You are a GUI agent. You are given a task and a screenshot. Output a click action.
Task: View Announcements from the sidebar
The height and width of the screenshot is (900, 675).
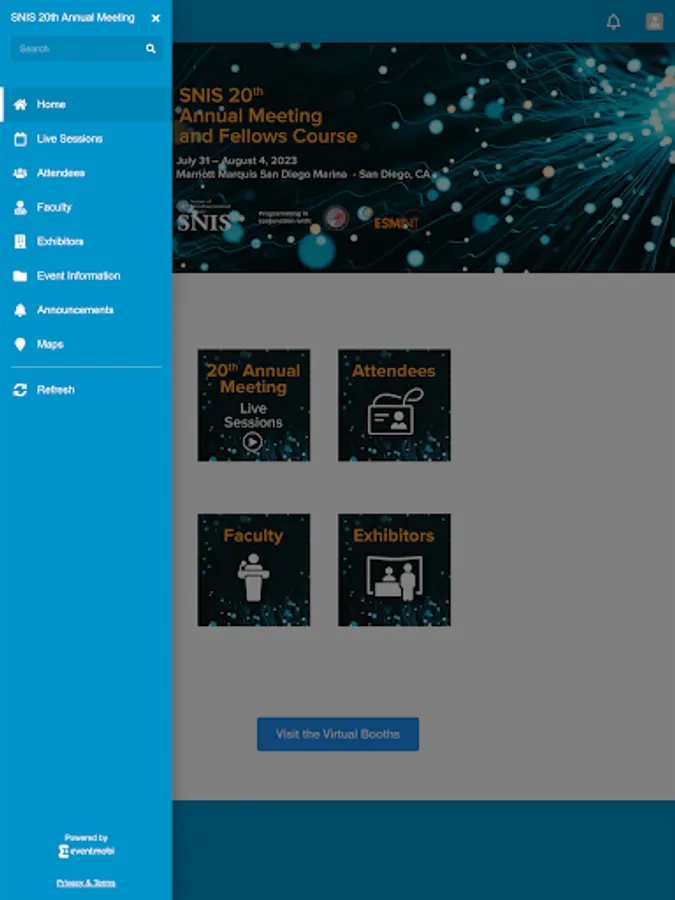(x=86, y=310)
